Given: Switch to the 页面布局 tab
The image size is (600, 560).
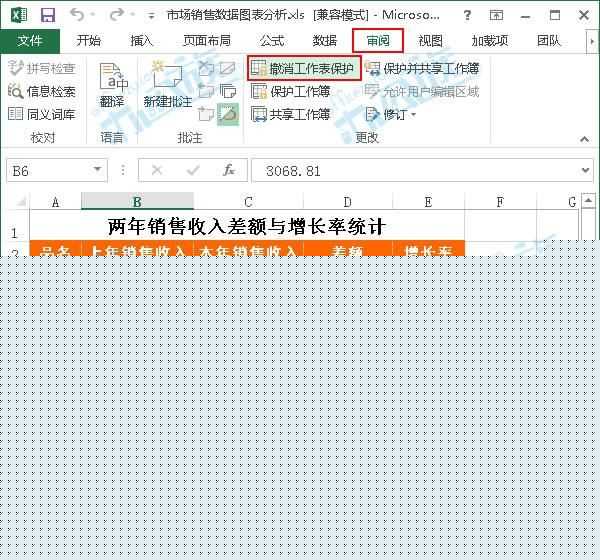Looking at the screenshot, I should point(207,41).
